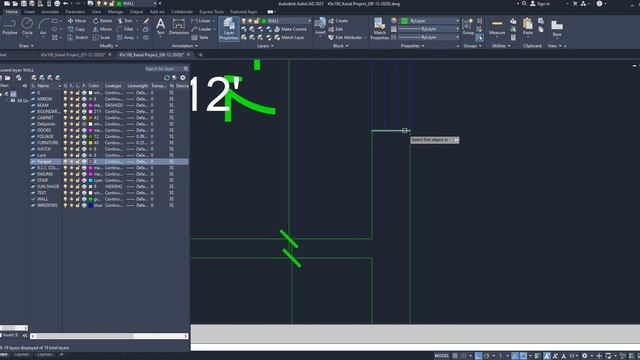Open the Parametric ribbon tab
Screen dimensions: 640x360
(76, 12)
